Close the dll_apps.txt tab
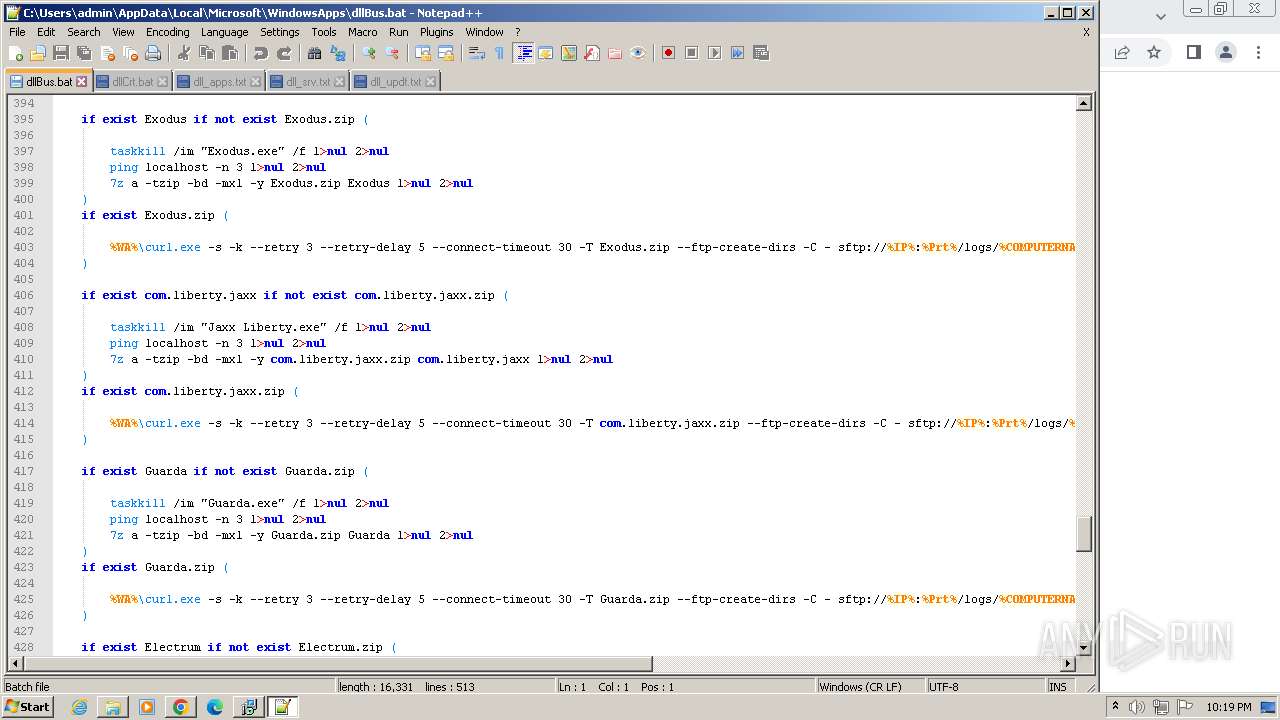1280x720 pixels. pyautogui.click(x=256, y=82)
